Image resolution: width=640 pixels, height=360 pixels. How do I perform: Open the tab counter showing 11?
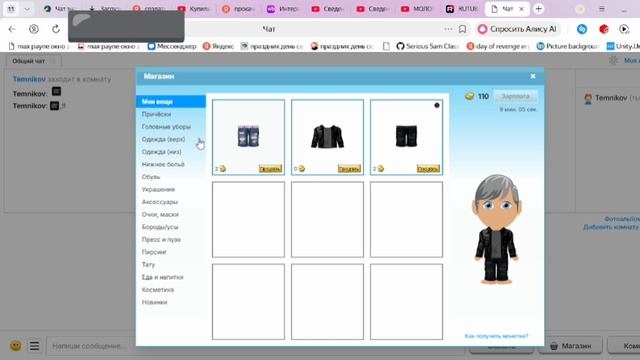click(11, 9)
